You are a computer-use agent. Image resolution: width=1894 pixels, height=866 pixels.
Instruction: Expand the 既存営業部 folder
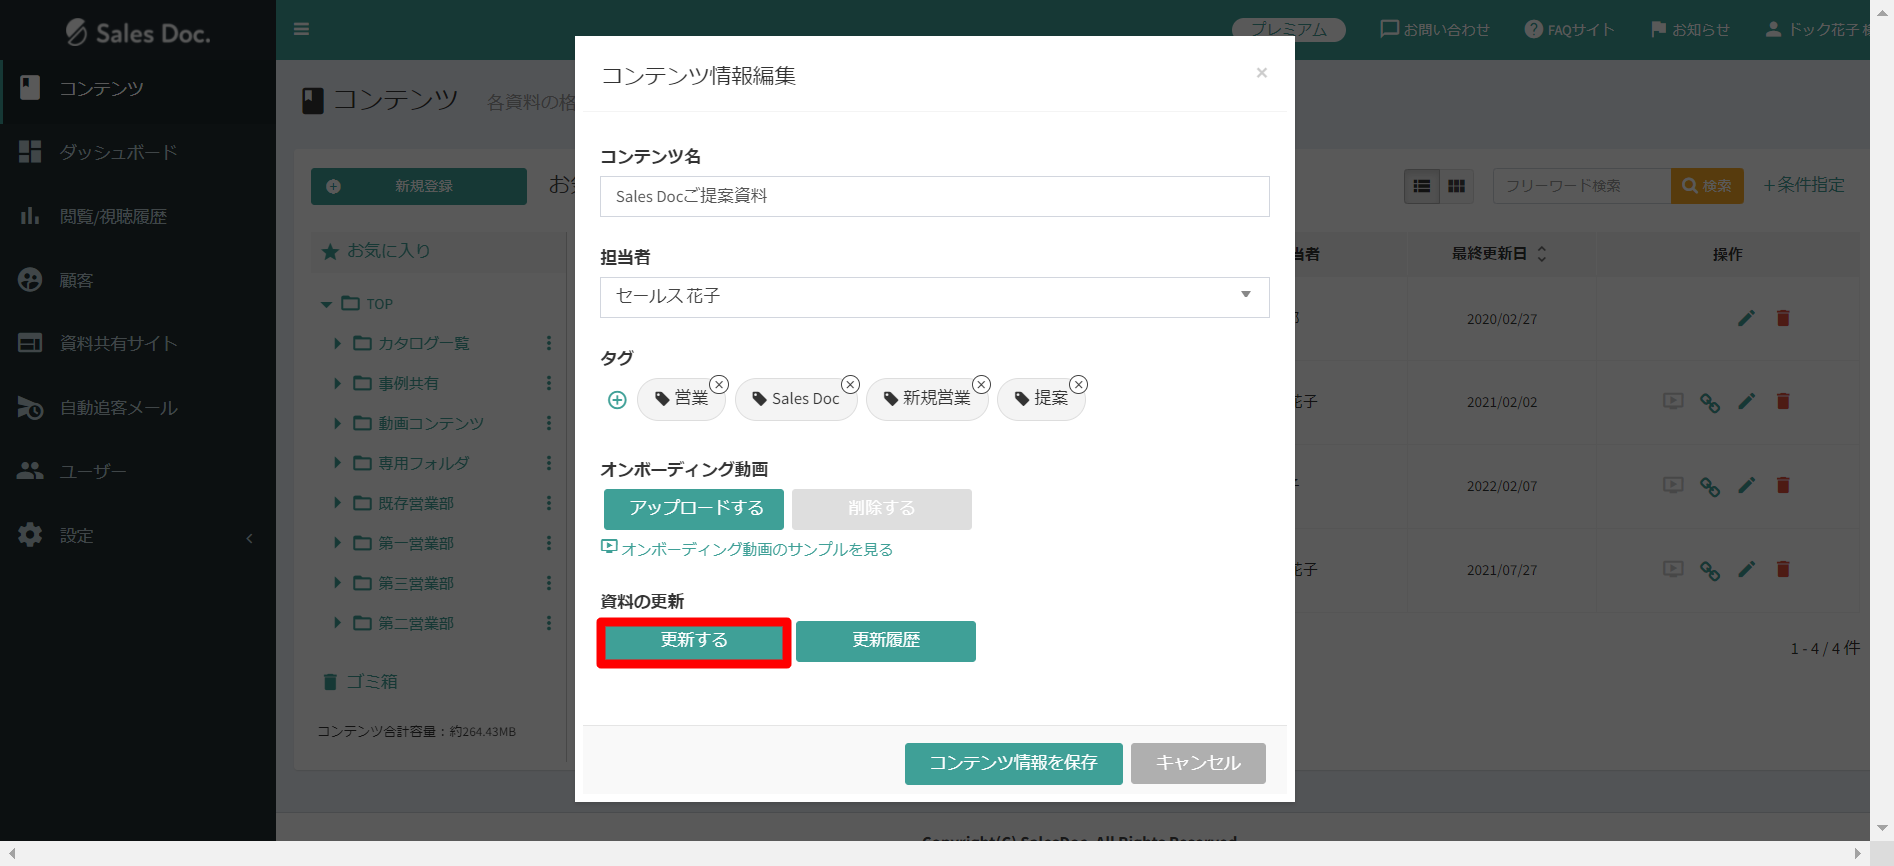click(x=337, y=503)
